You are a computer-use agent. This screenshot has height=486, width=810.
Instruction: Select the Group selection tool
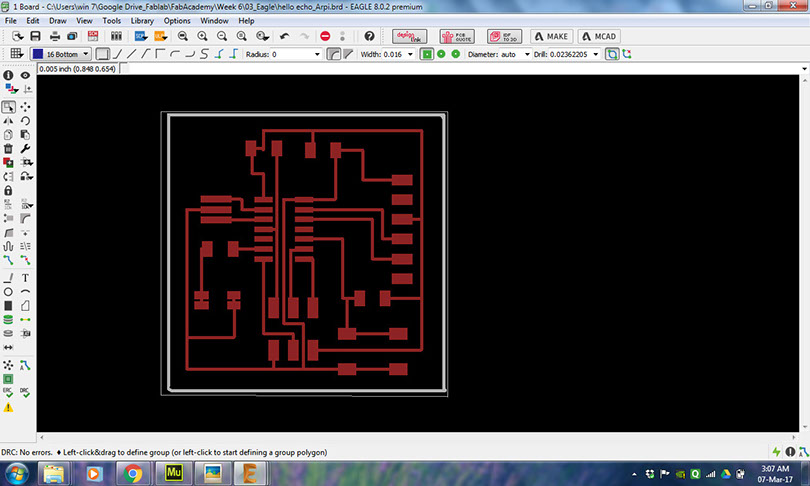coord(8,106)
